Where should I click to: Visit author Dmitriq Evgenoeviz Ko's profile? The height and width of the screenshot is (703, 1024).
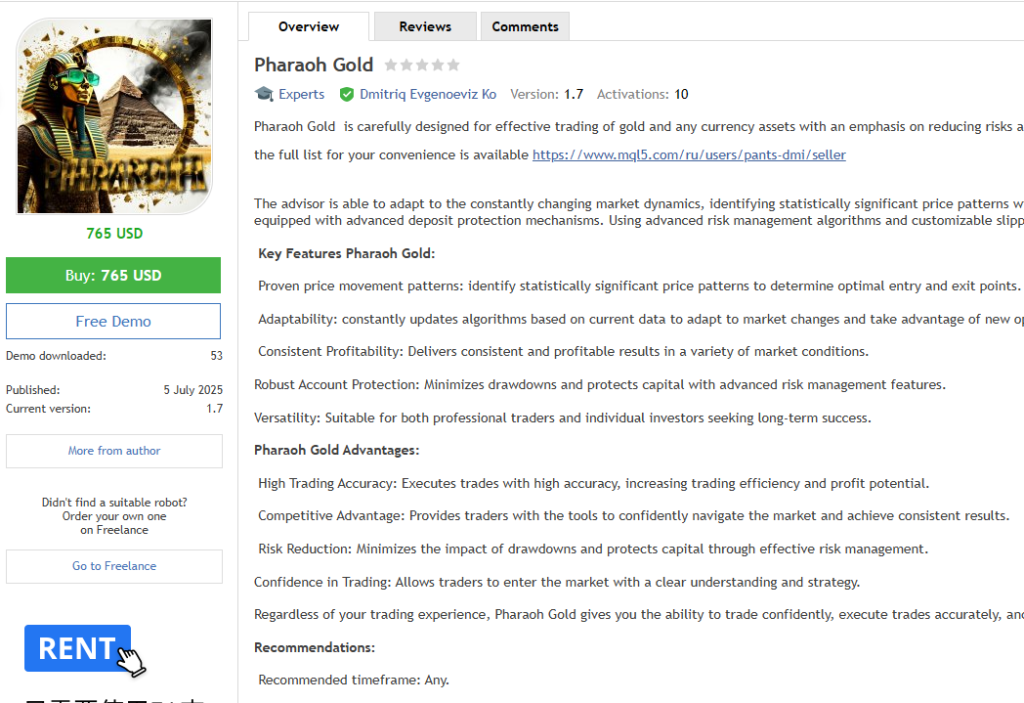click(427, 94)
